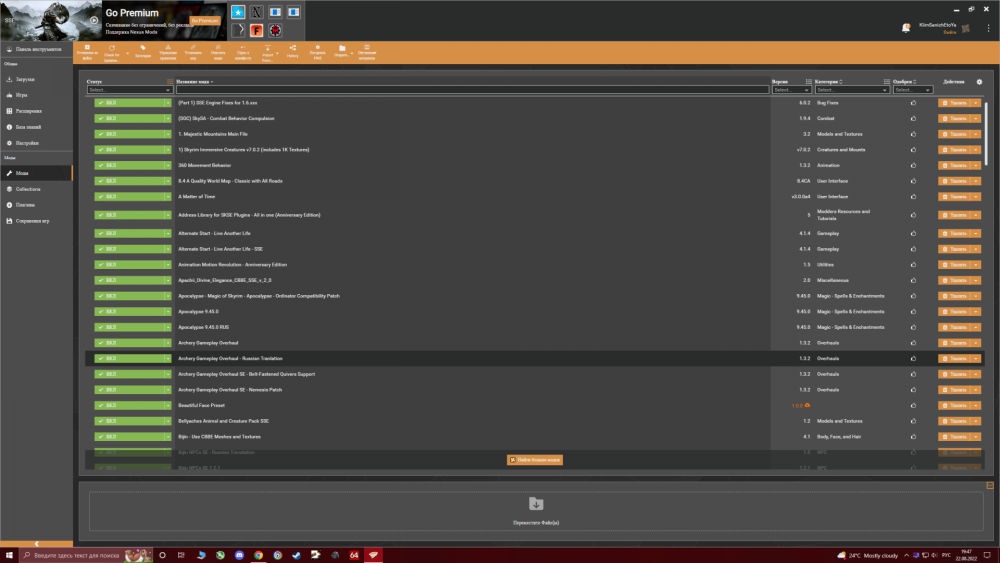Expand Check for Updates dropdown arrow
Screen dimensions: 1000x563
pyautogui.click(x=128, y=54)
